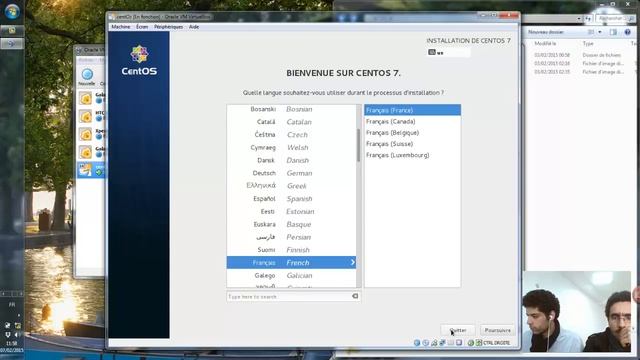Toggle the Explorer preview pane icon
The height and width of the screenshot is (360, 640).
pyautogui.click(x=613, y=32)
